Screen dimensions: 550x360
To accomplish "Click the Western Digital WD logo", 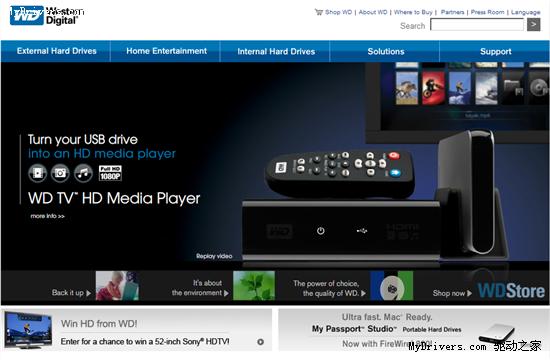I will coord(44,16).
